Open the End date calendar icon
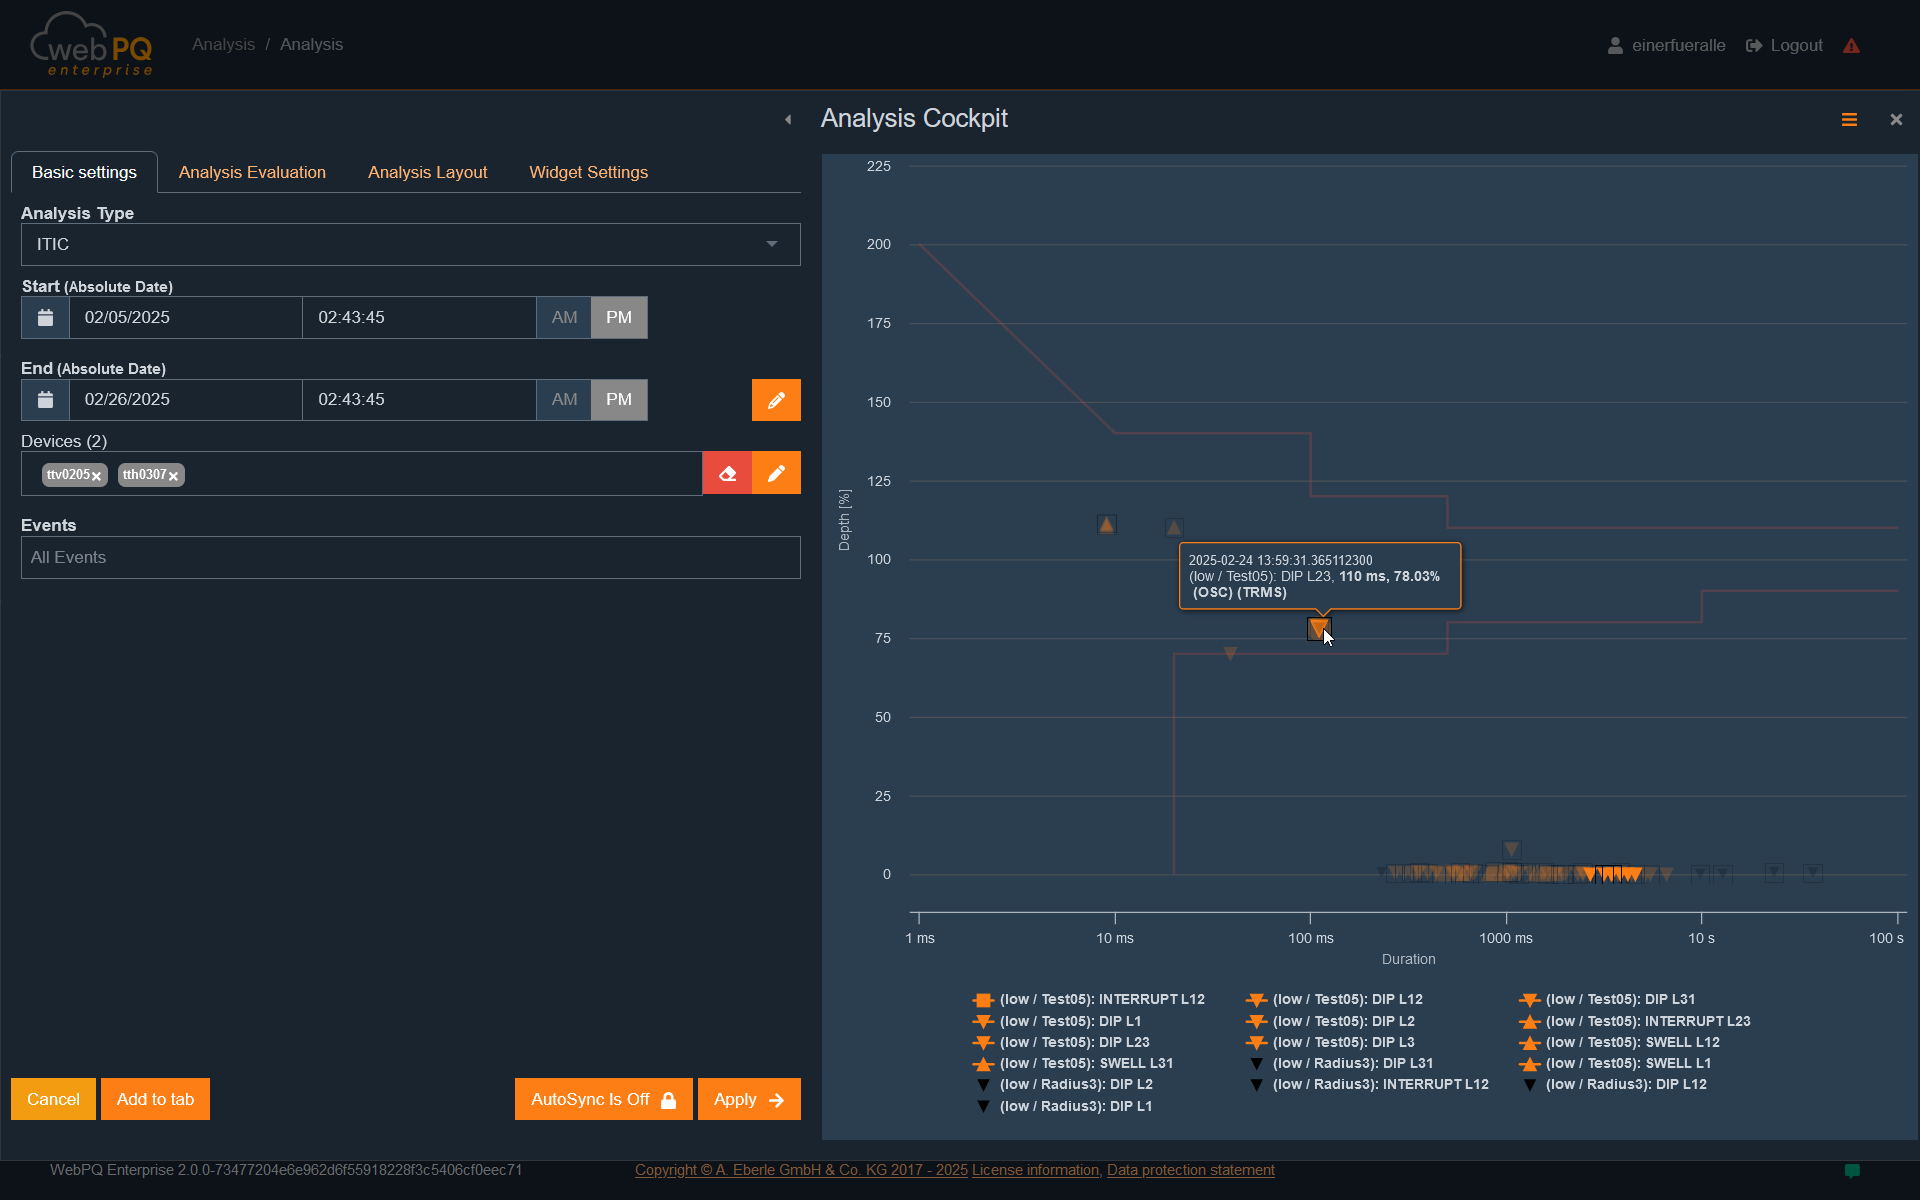 click(x=45, y=399)
